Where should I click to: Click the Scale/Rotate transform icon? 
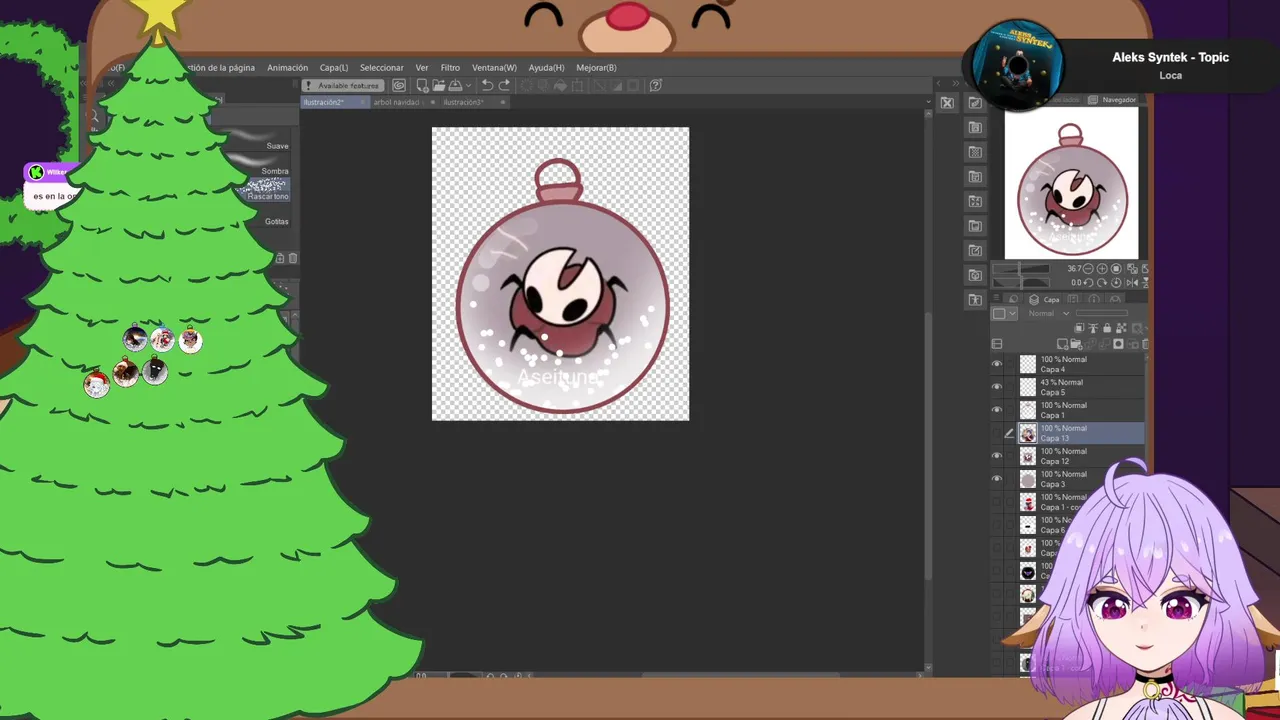click(578, 85)
